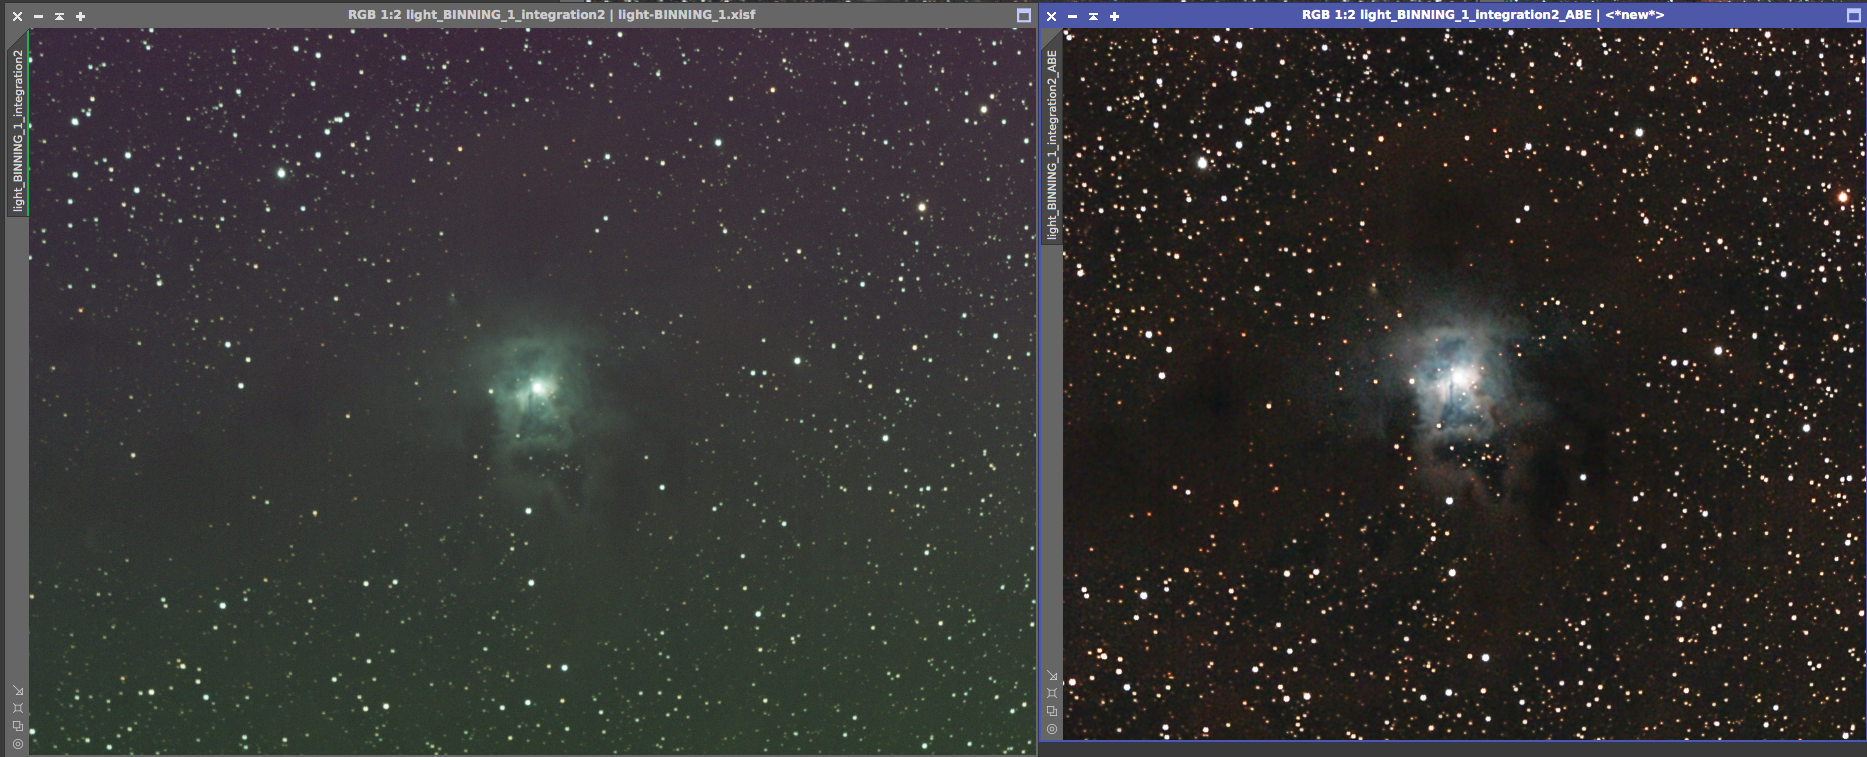Click concentric circles icon in ABE window sidebar
Viewport: 1867px width, 757px height.
1052,729
